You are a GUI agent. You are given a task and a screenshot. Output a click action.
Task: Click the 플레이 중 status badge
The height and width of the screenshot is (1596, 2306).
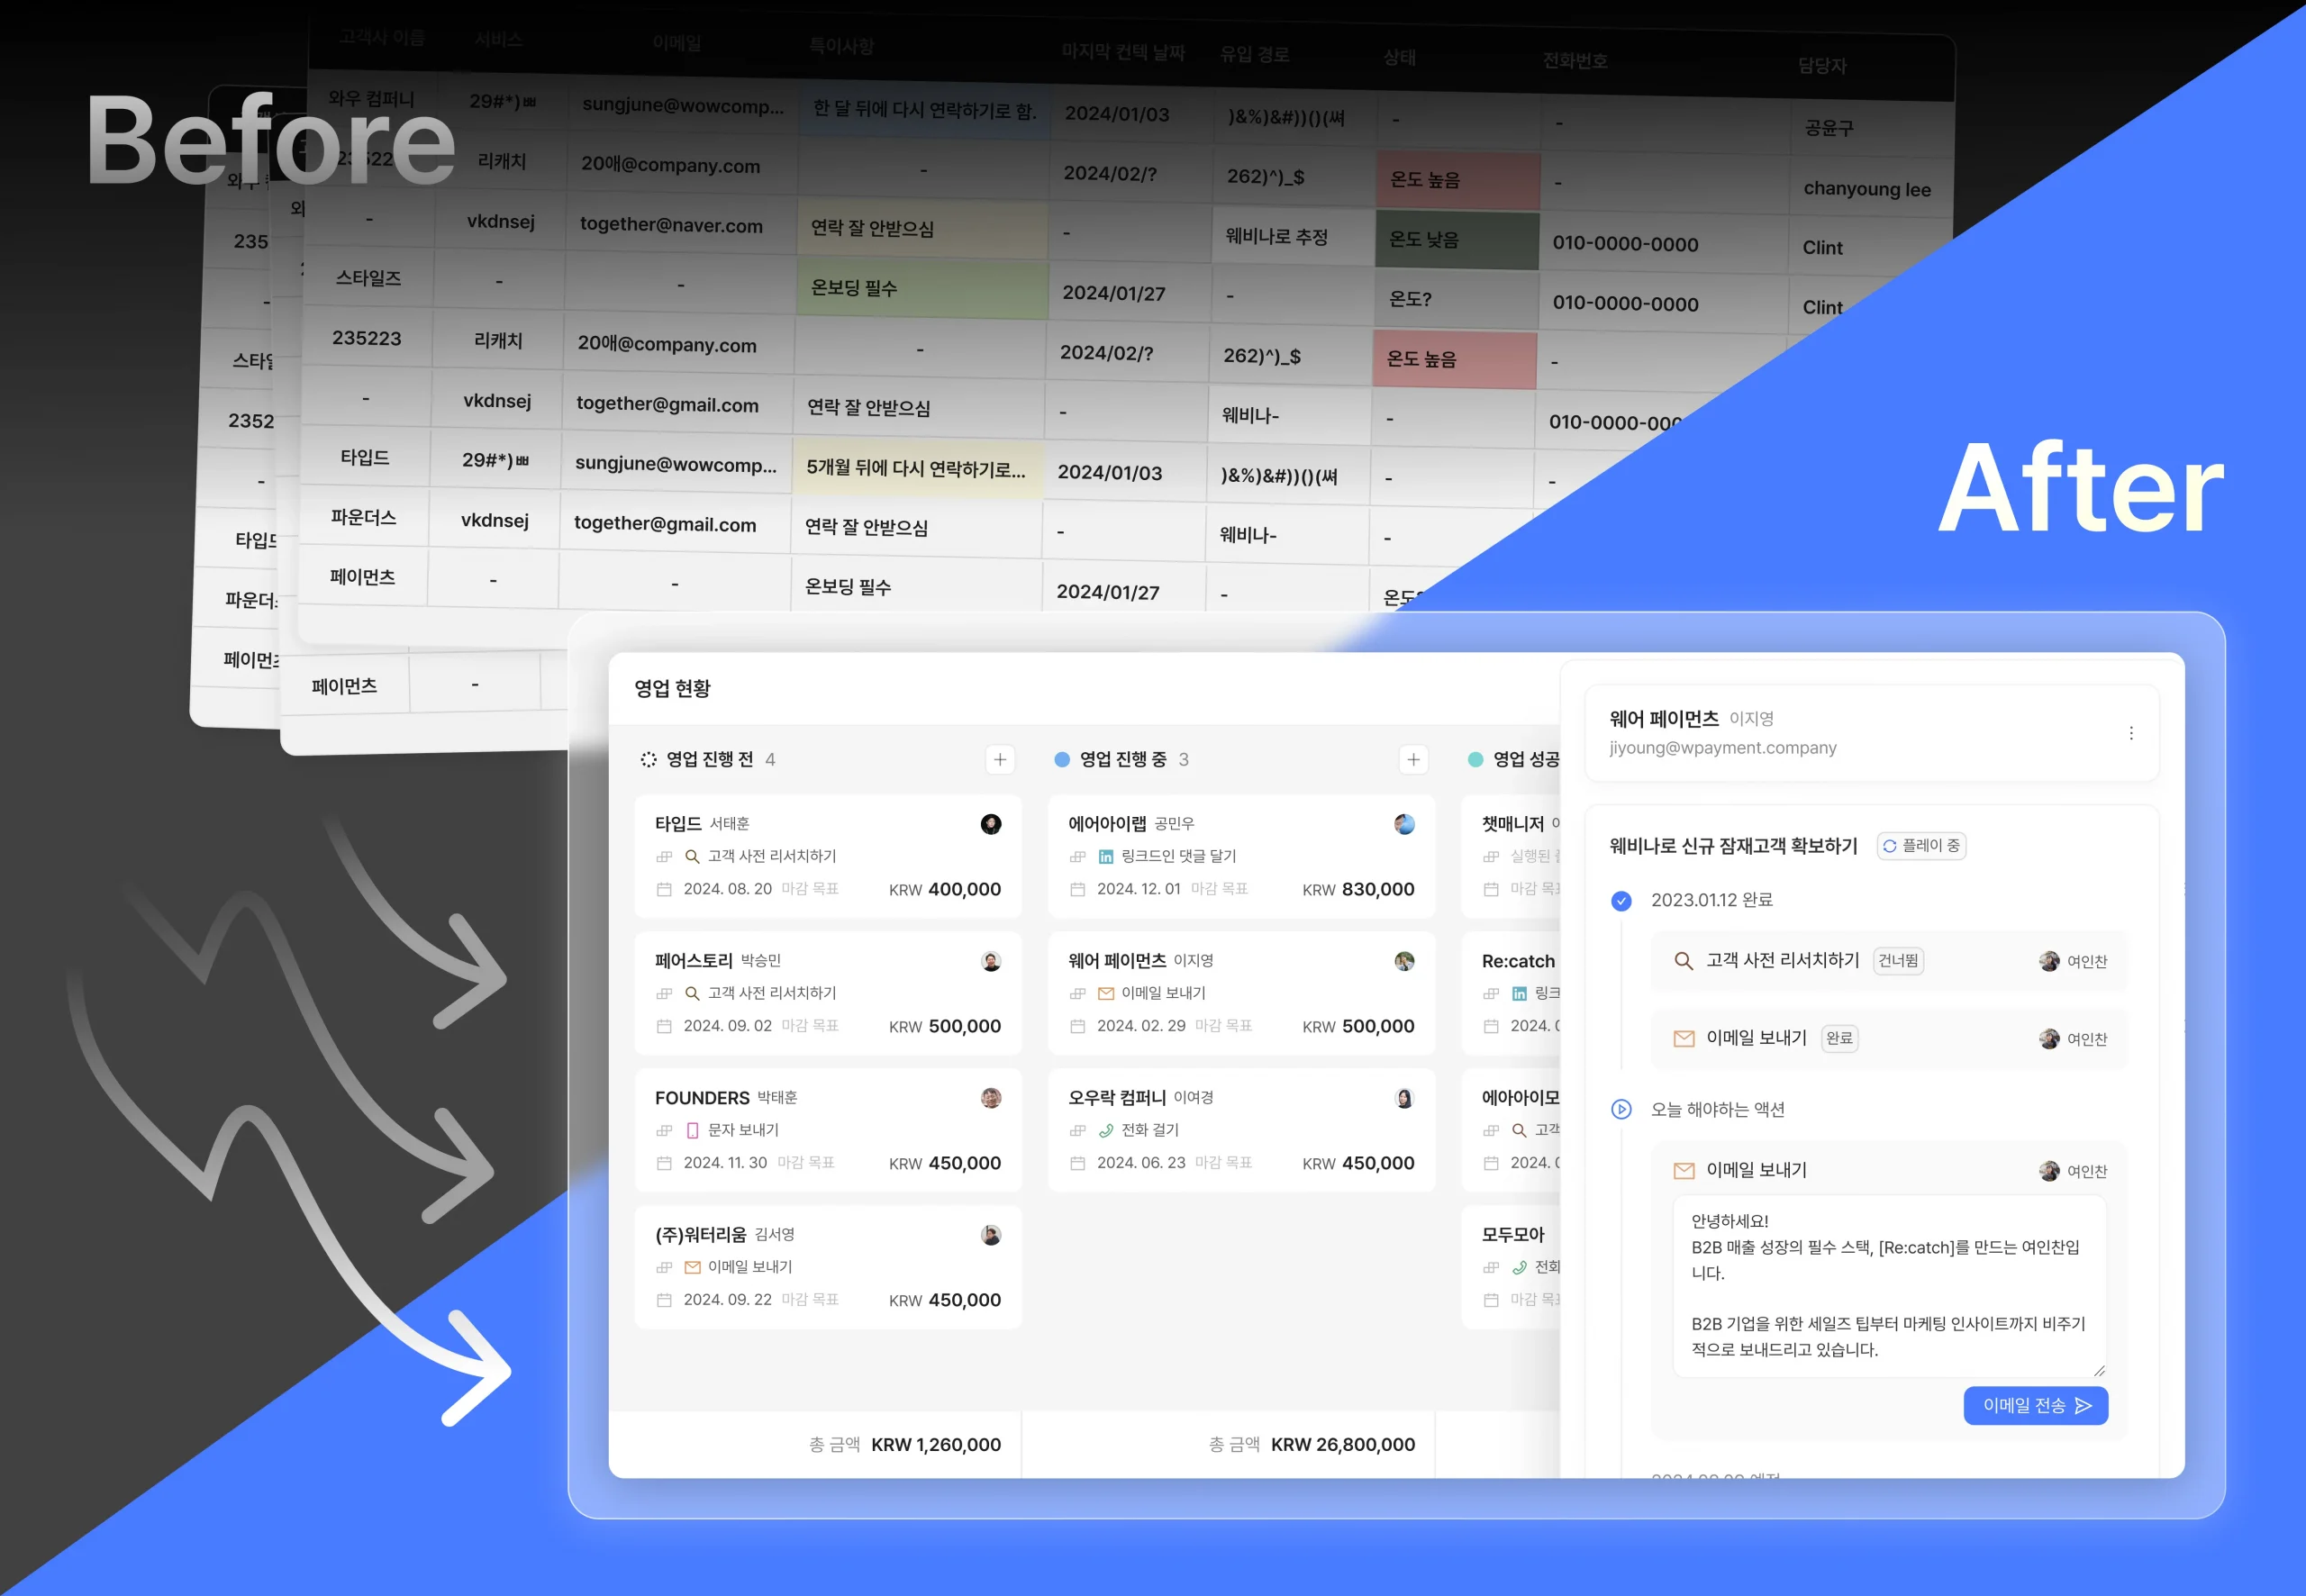[x=1920, y=846]
